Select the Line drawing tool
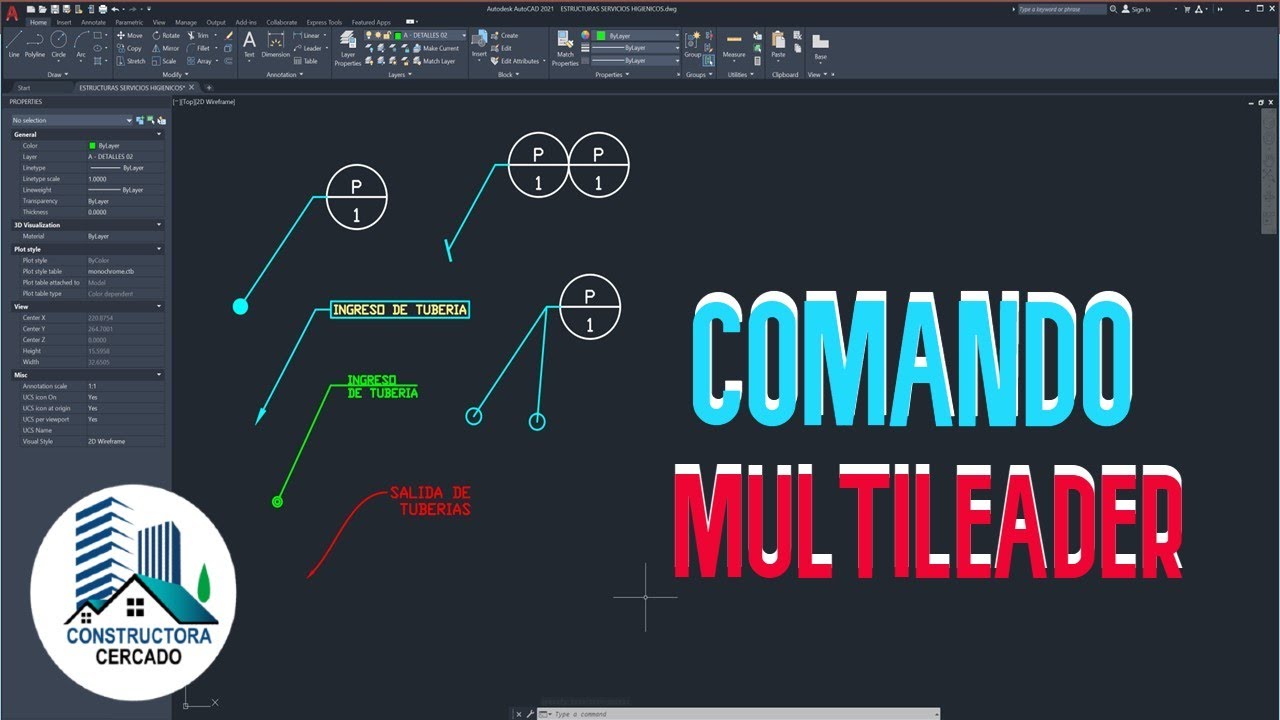This screenshot has width=1280, height=720. tap(14, 44)
